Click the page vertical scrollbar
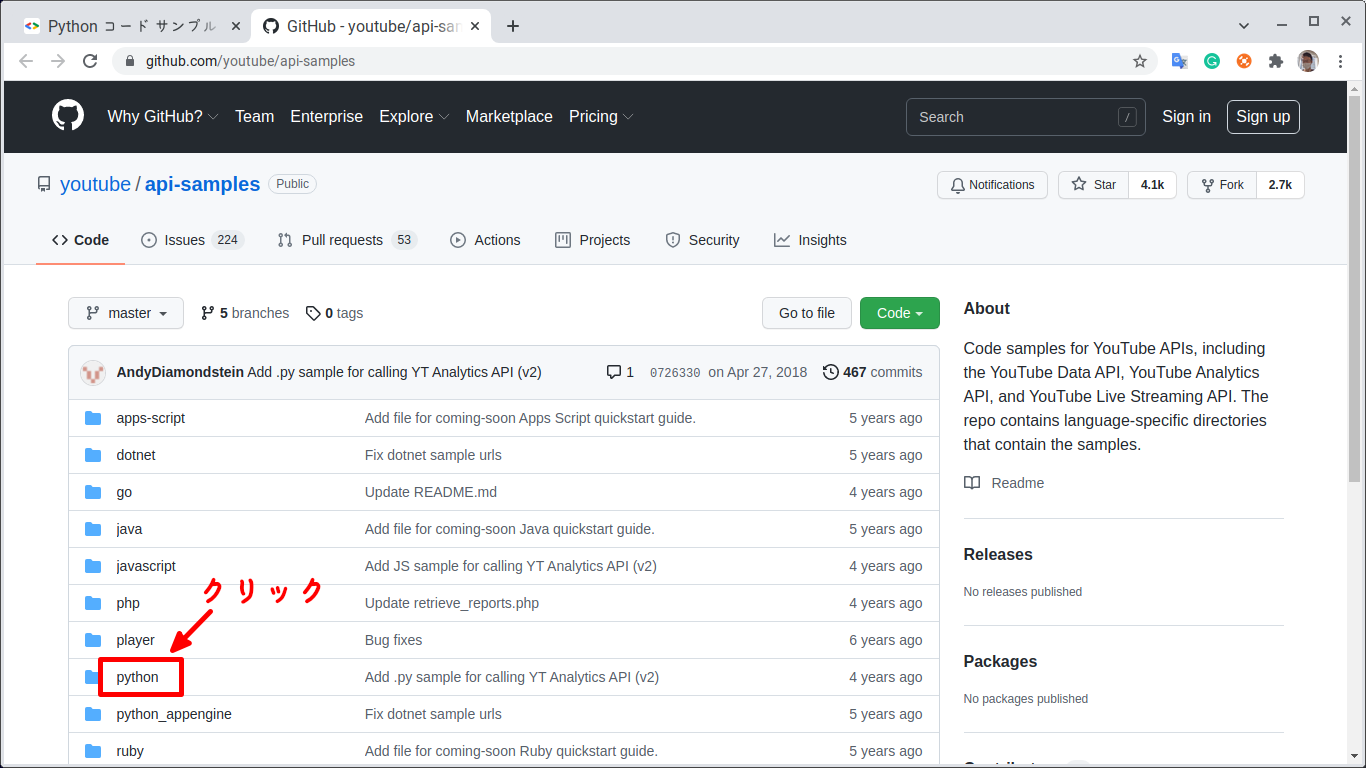This screenshot has height=768, width=1366. point(1354,300)
